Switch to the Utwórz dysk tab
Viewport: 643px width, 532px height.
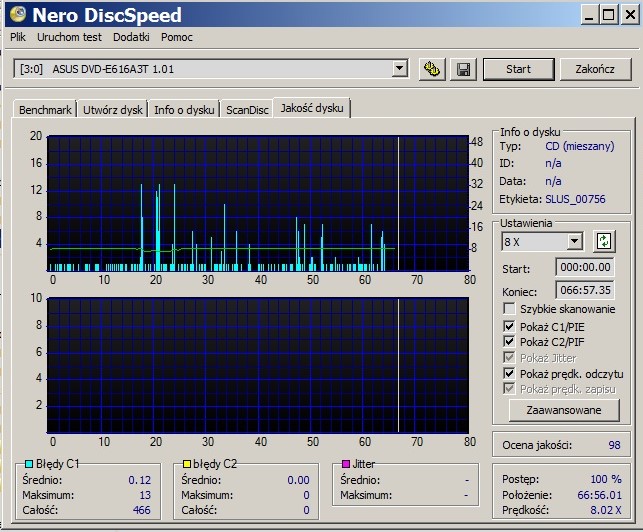tap(113, 110)
